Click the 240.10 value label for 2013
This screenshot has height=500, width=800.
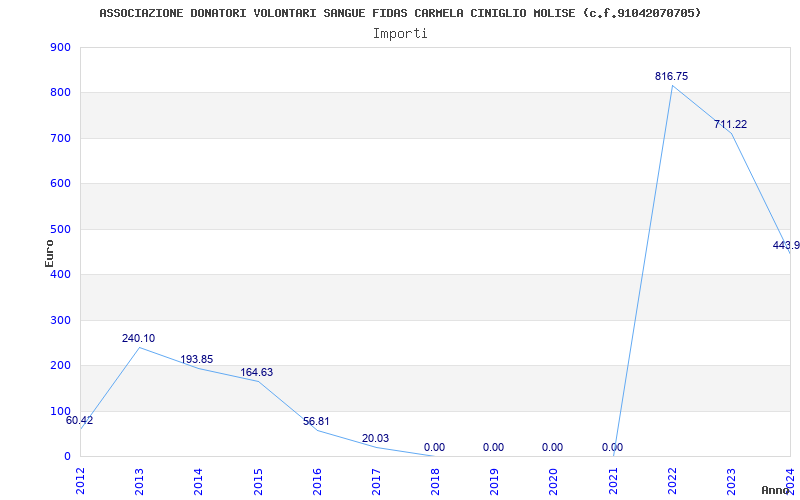click(138, 339)
